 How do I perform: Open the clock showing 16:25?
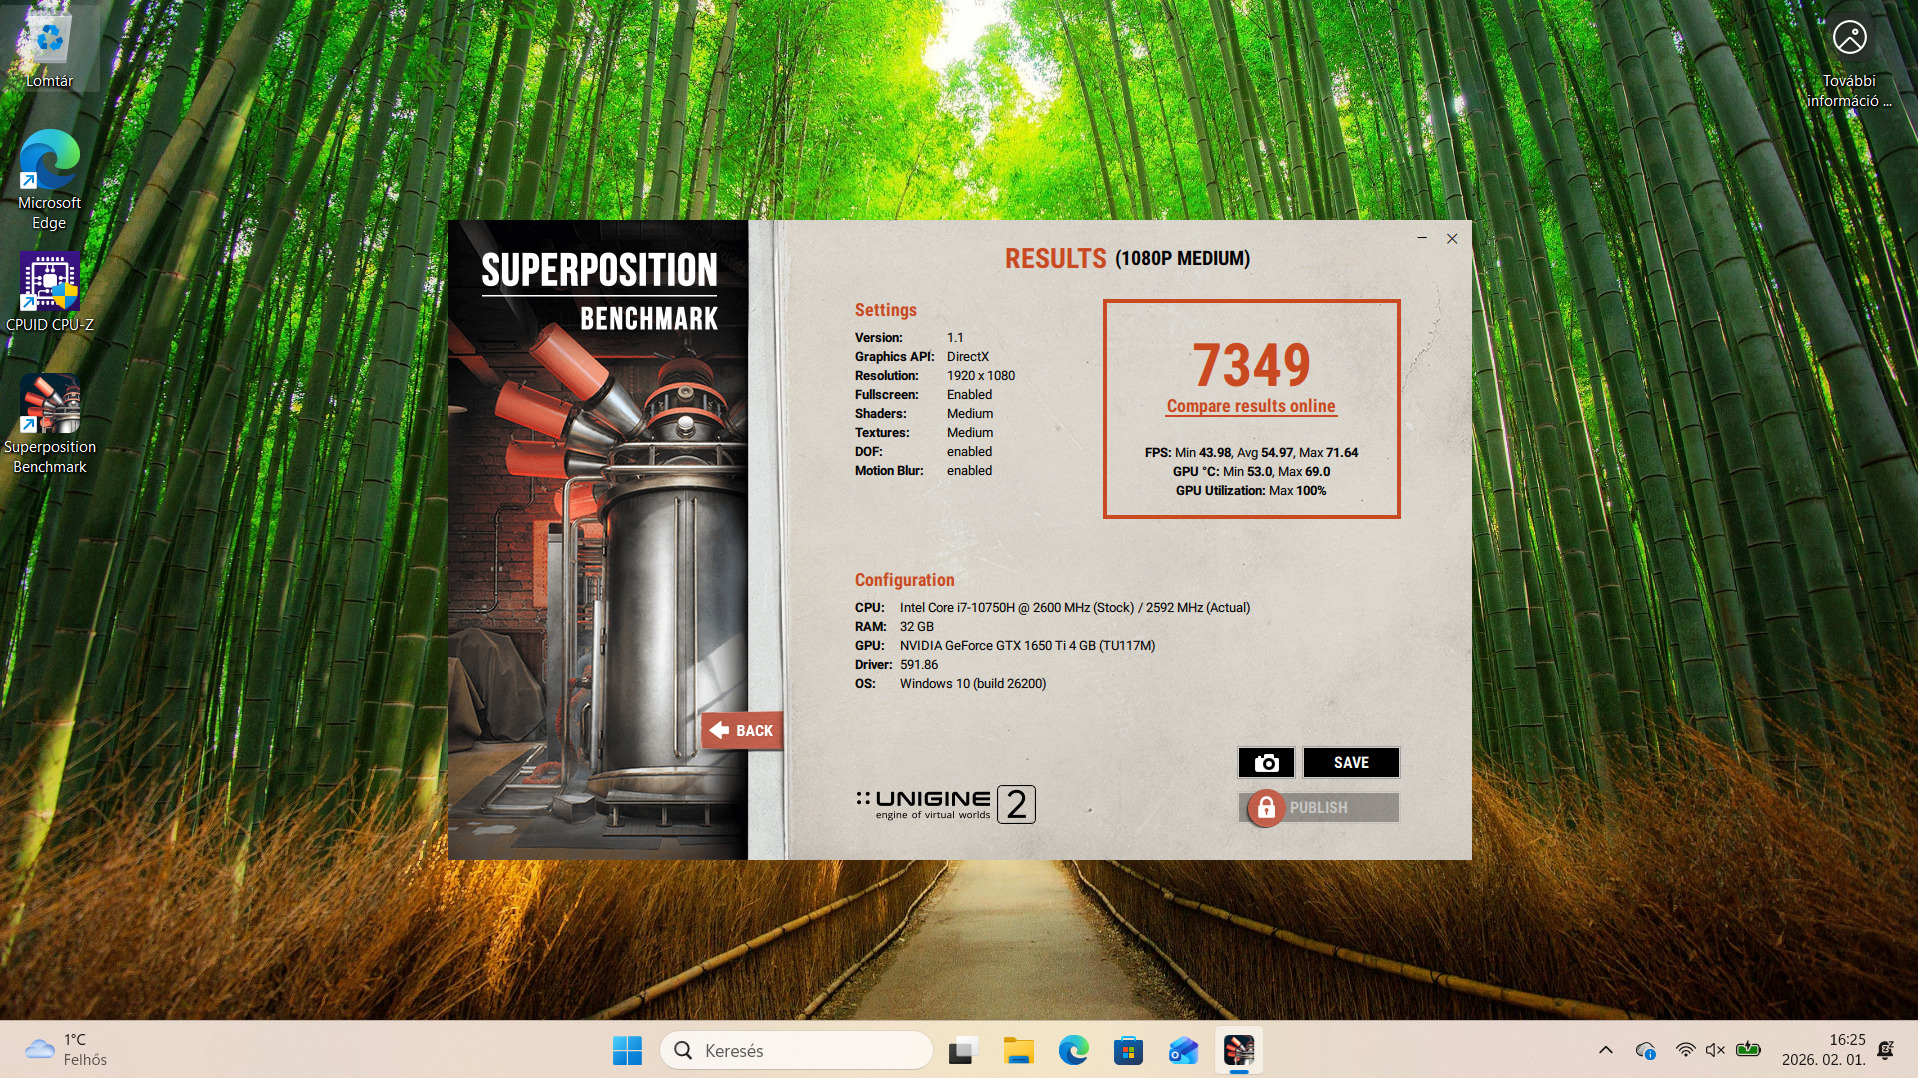point(1823,1050)
